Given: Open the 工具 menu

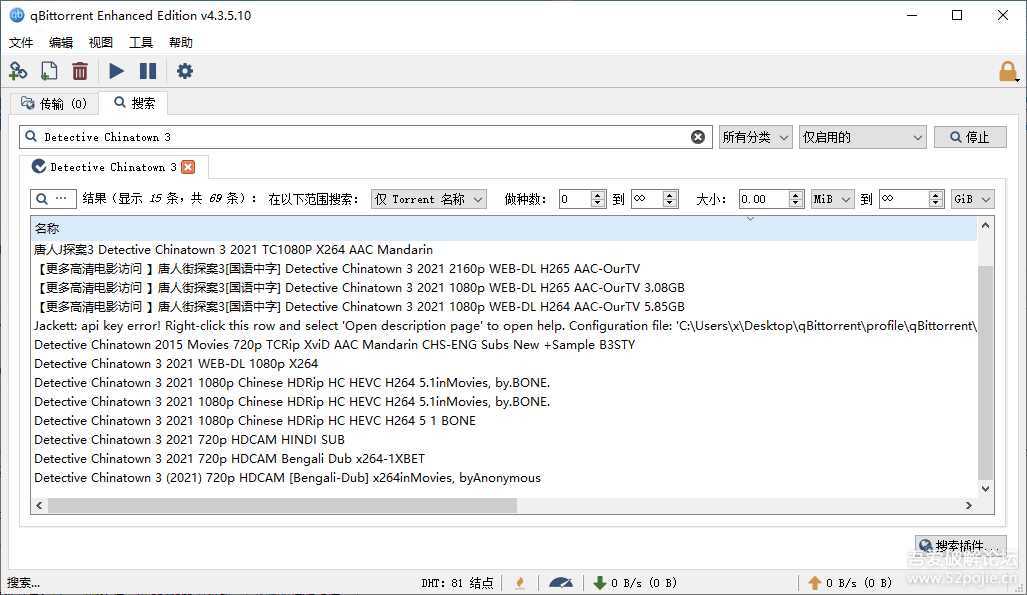Looking at the screenshot, I should coord(141,43).
